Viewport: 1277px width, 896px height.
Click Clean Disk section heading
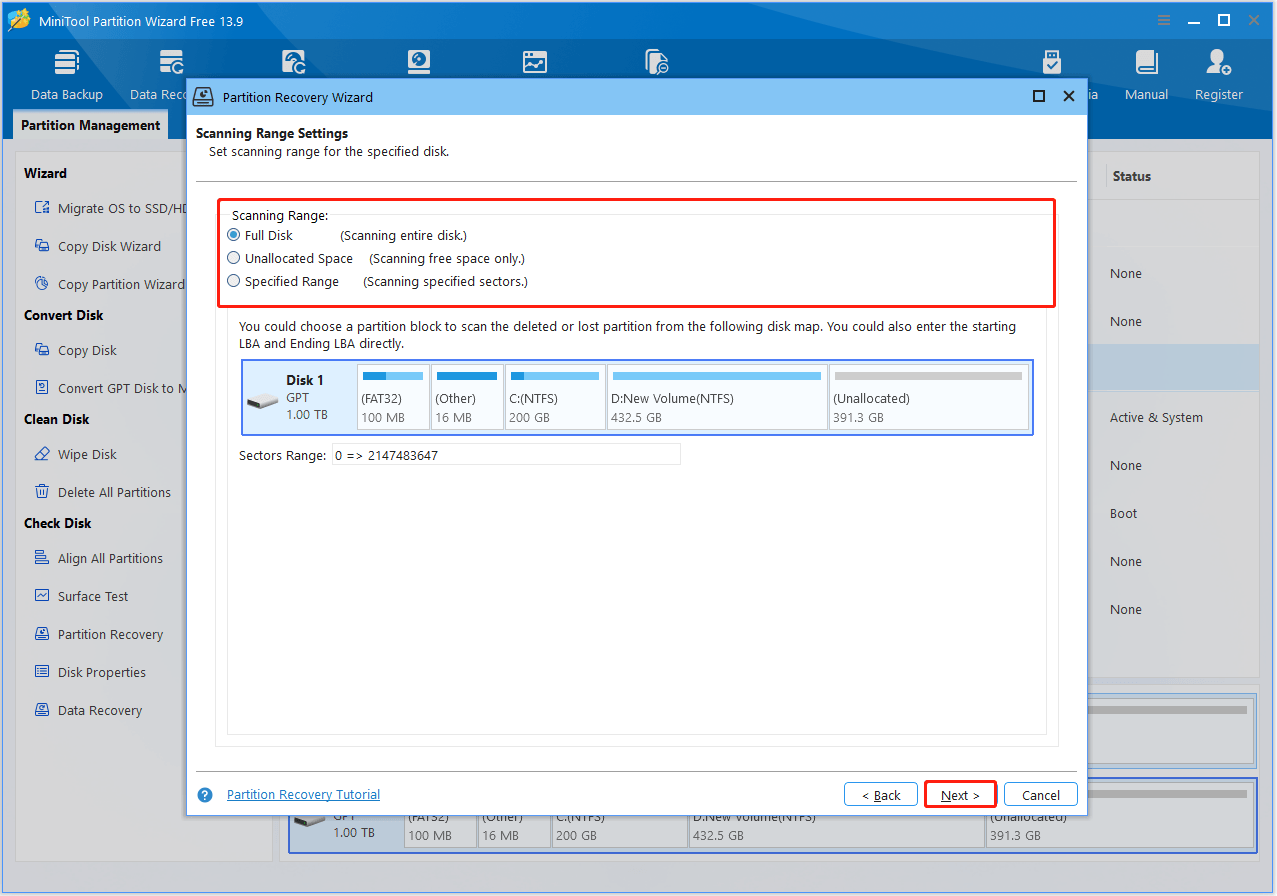(57, 419)
